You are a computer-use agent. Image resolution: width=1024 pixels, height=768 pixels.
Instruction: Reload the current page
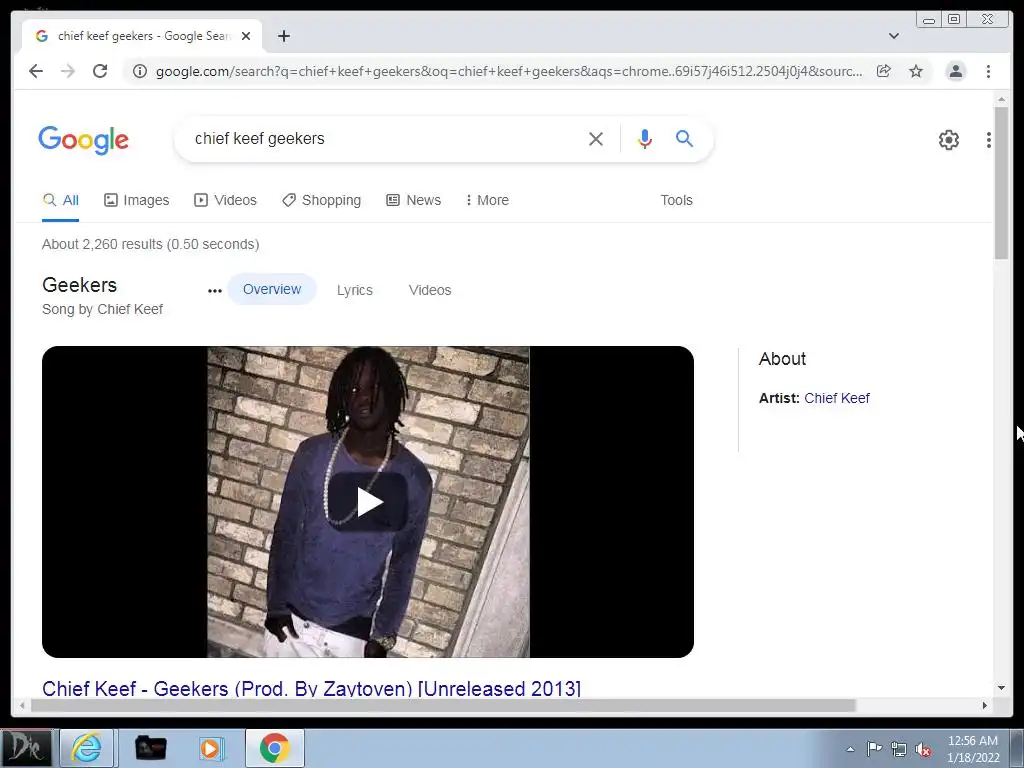100,71
